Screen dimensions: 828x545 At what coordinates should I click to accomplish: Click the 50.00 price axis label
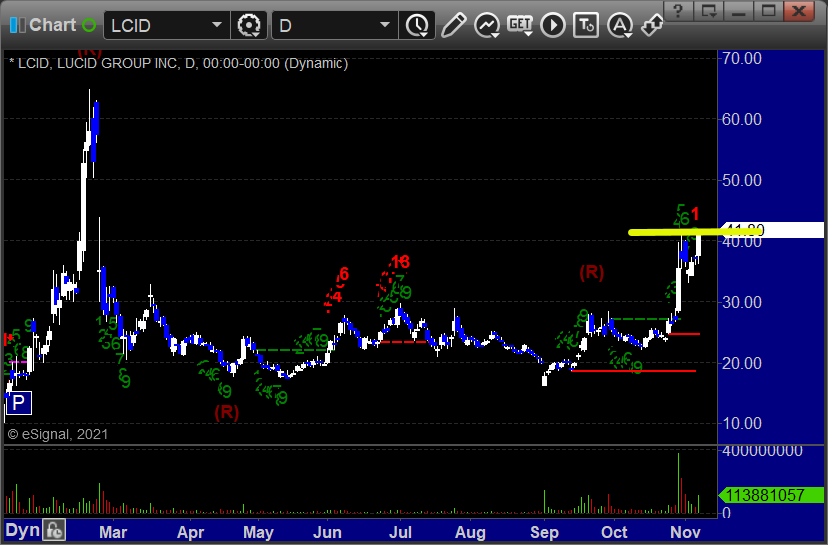[741, 180]
